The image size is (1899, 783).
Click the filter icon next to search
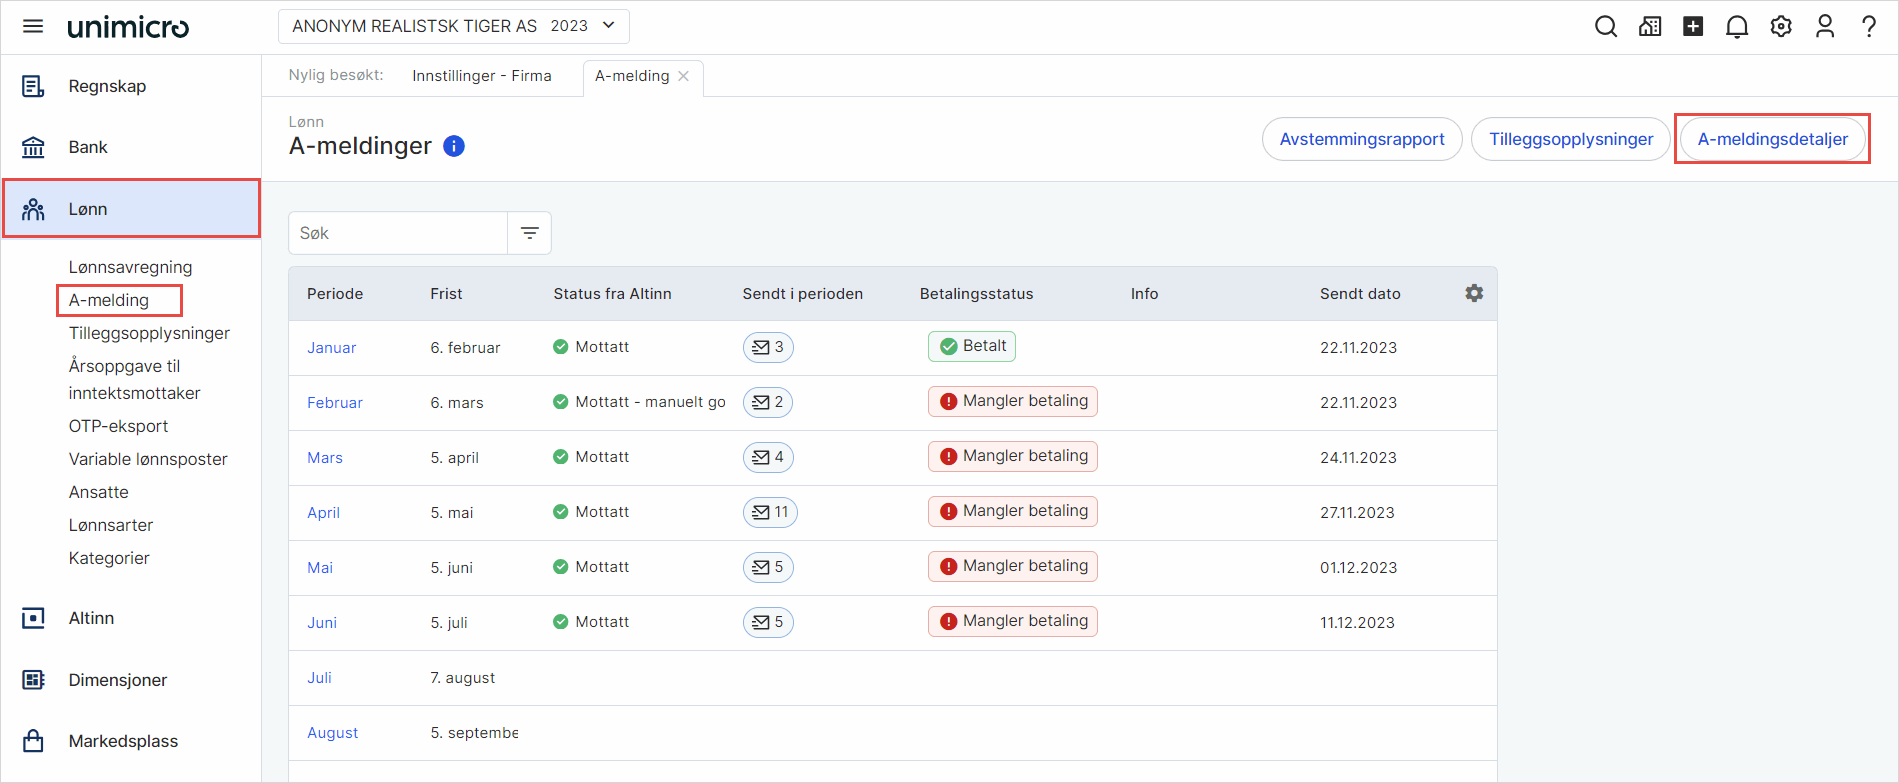(x=530, y=233)
